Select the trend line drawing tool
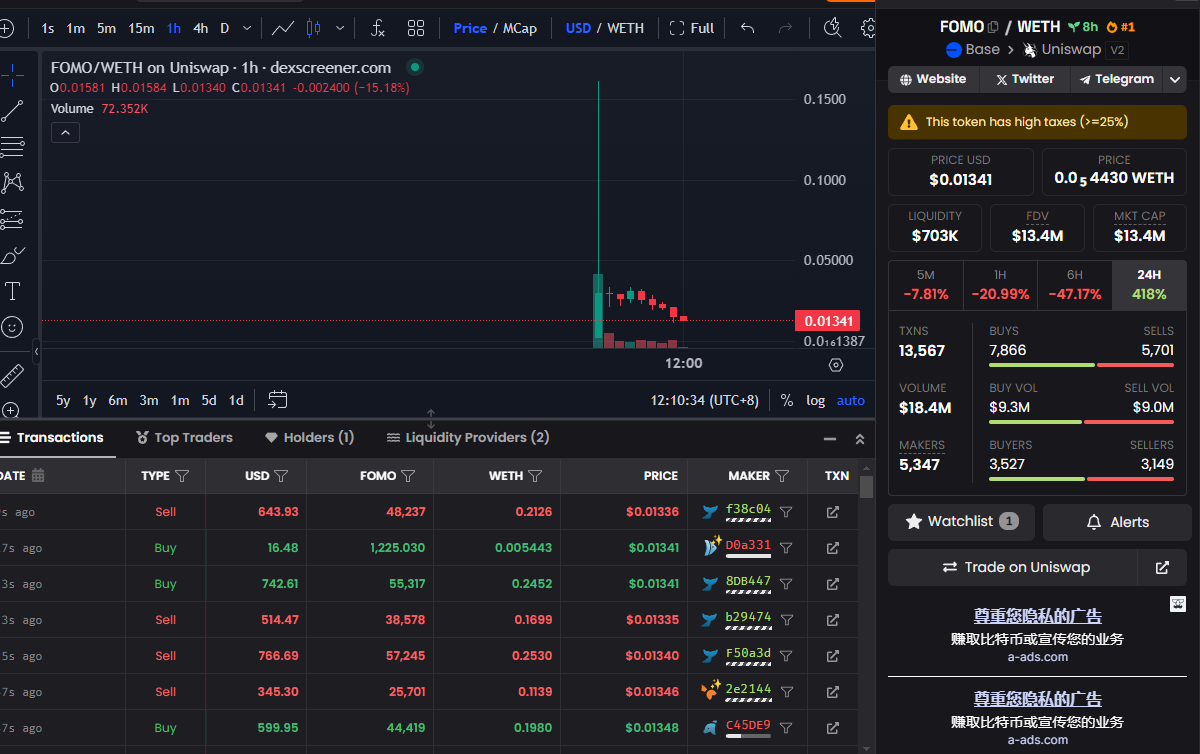 click(12, 110)
